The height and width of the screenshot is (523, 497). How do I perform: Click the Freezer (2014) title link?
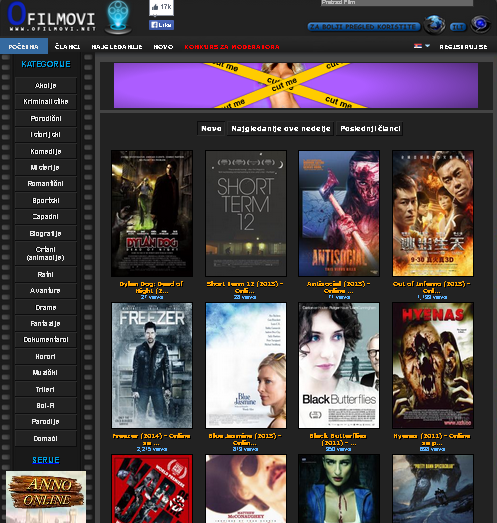pyautogui.click(x=151, y=439)
